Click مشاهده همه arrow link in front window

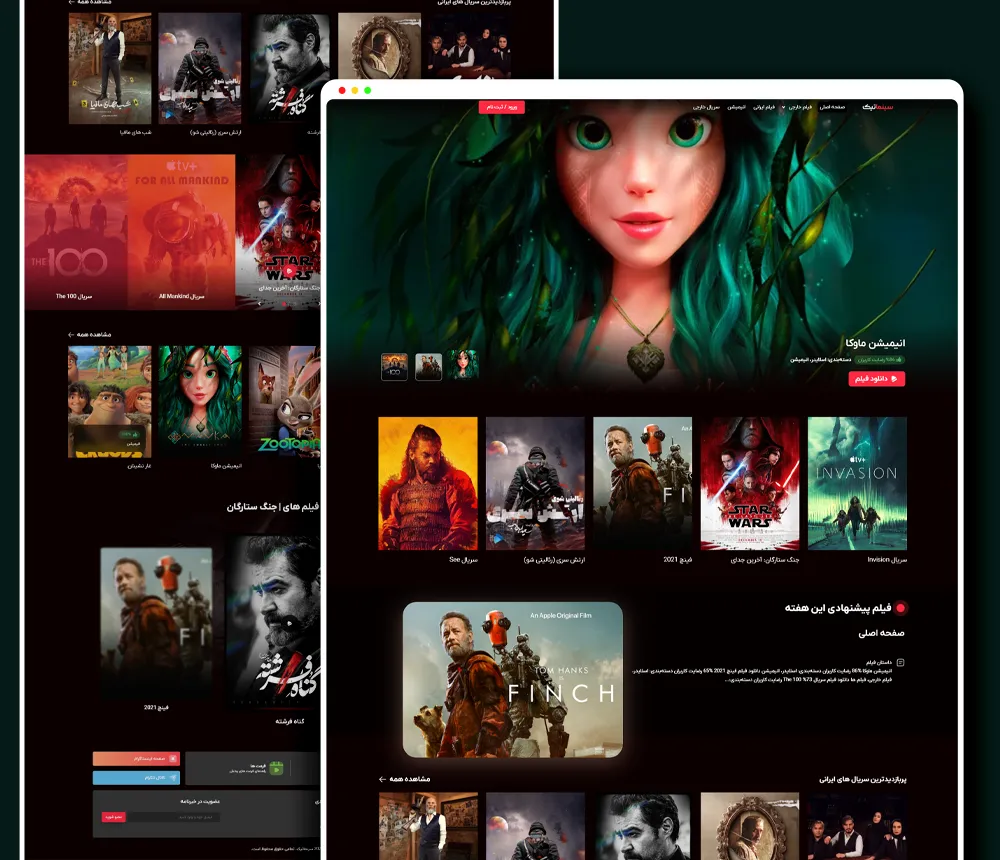(x=404, y=779)
